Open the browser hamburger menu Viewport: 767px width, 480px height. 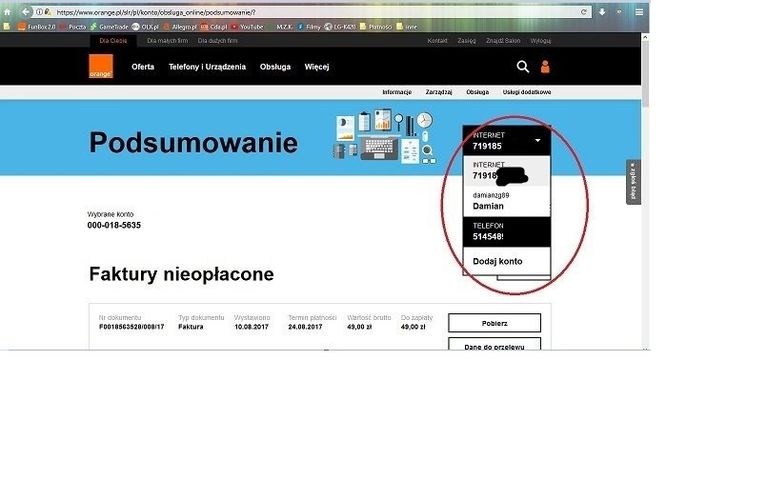tap(639, 12)
